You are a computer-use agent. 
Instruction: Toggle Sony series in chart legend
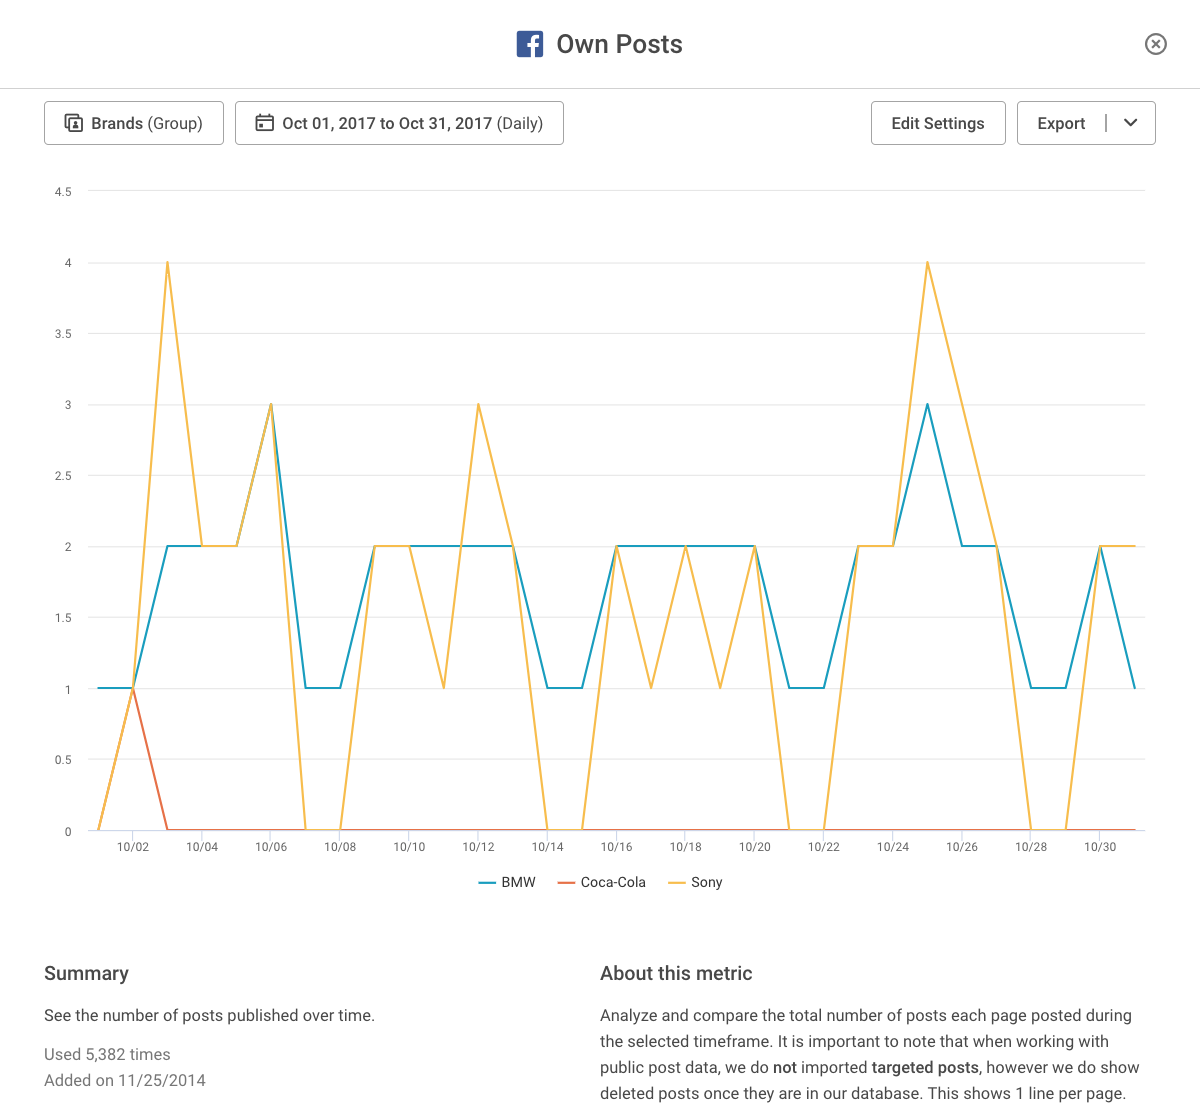pos(695,882)
